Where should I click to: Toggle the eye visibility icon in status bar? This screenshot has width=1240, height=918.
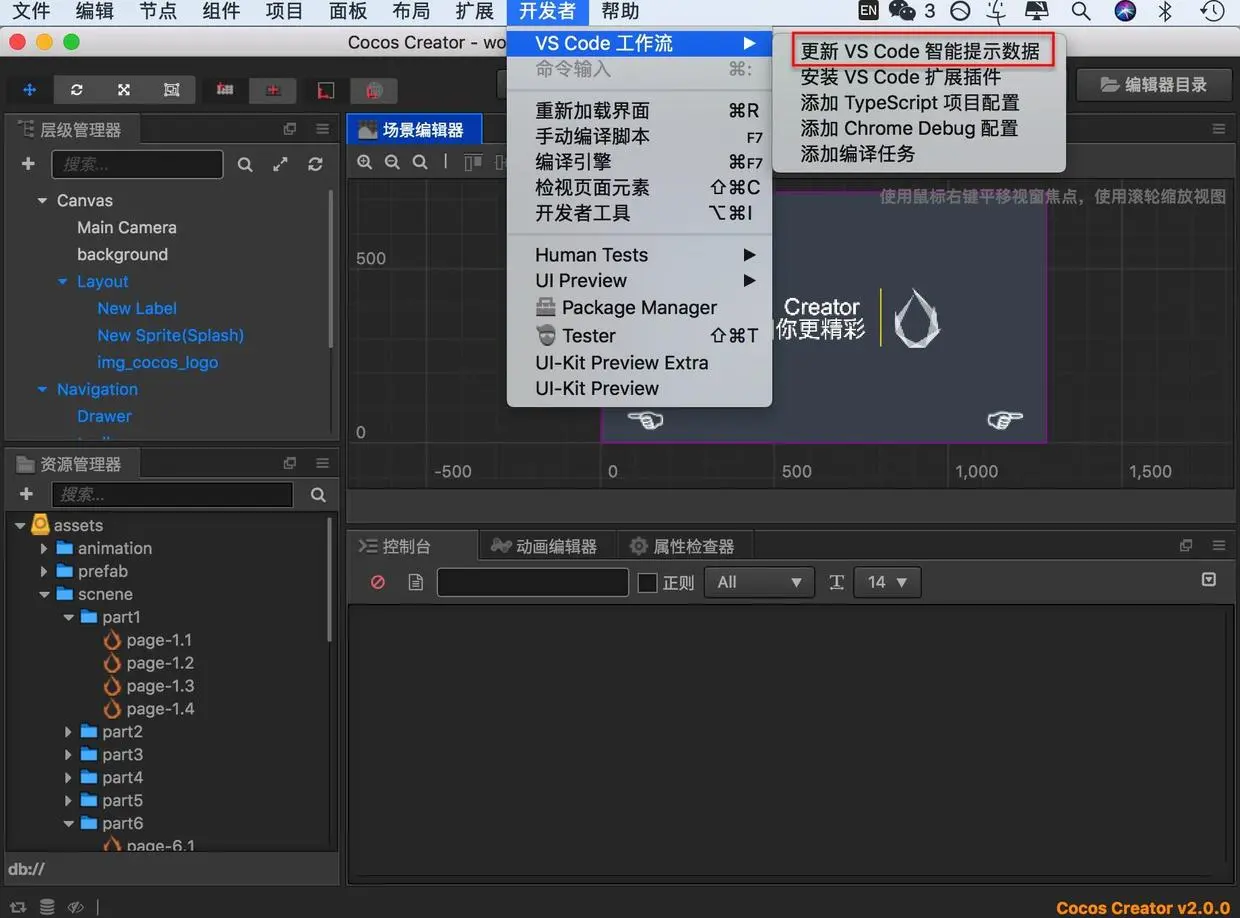click(x=75, y=906)
